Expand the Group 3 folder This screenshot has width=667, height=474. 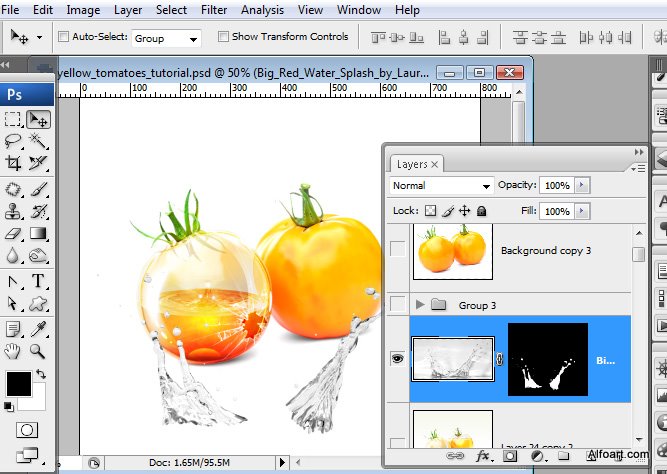point(420,304)
